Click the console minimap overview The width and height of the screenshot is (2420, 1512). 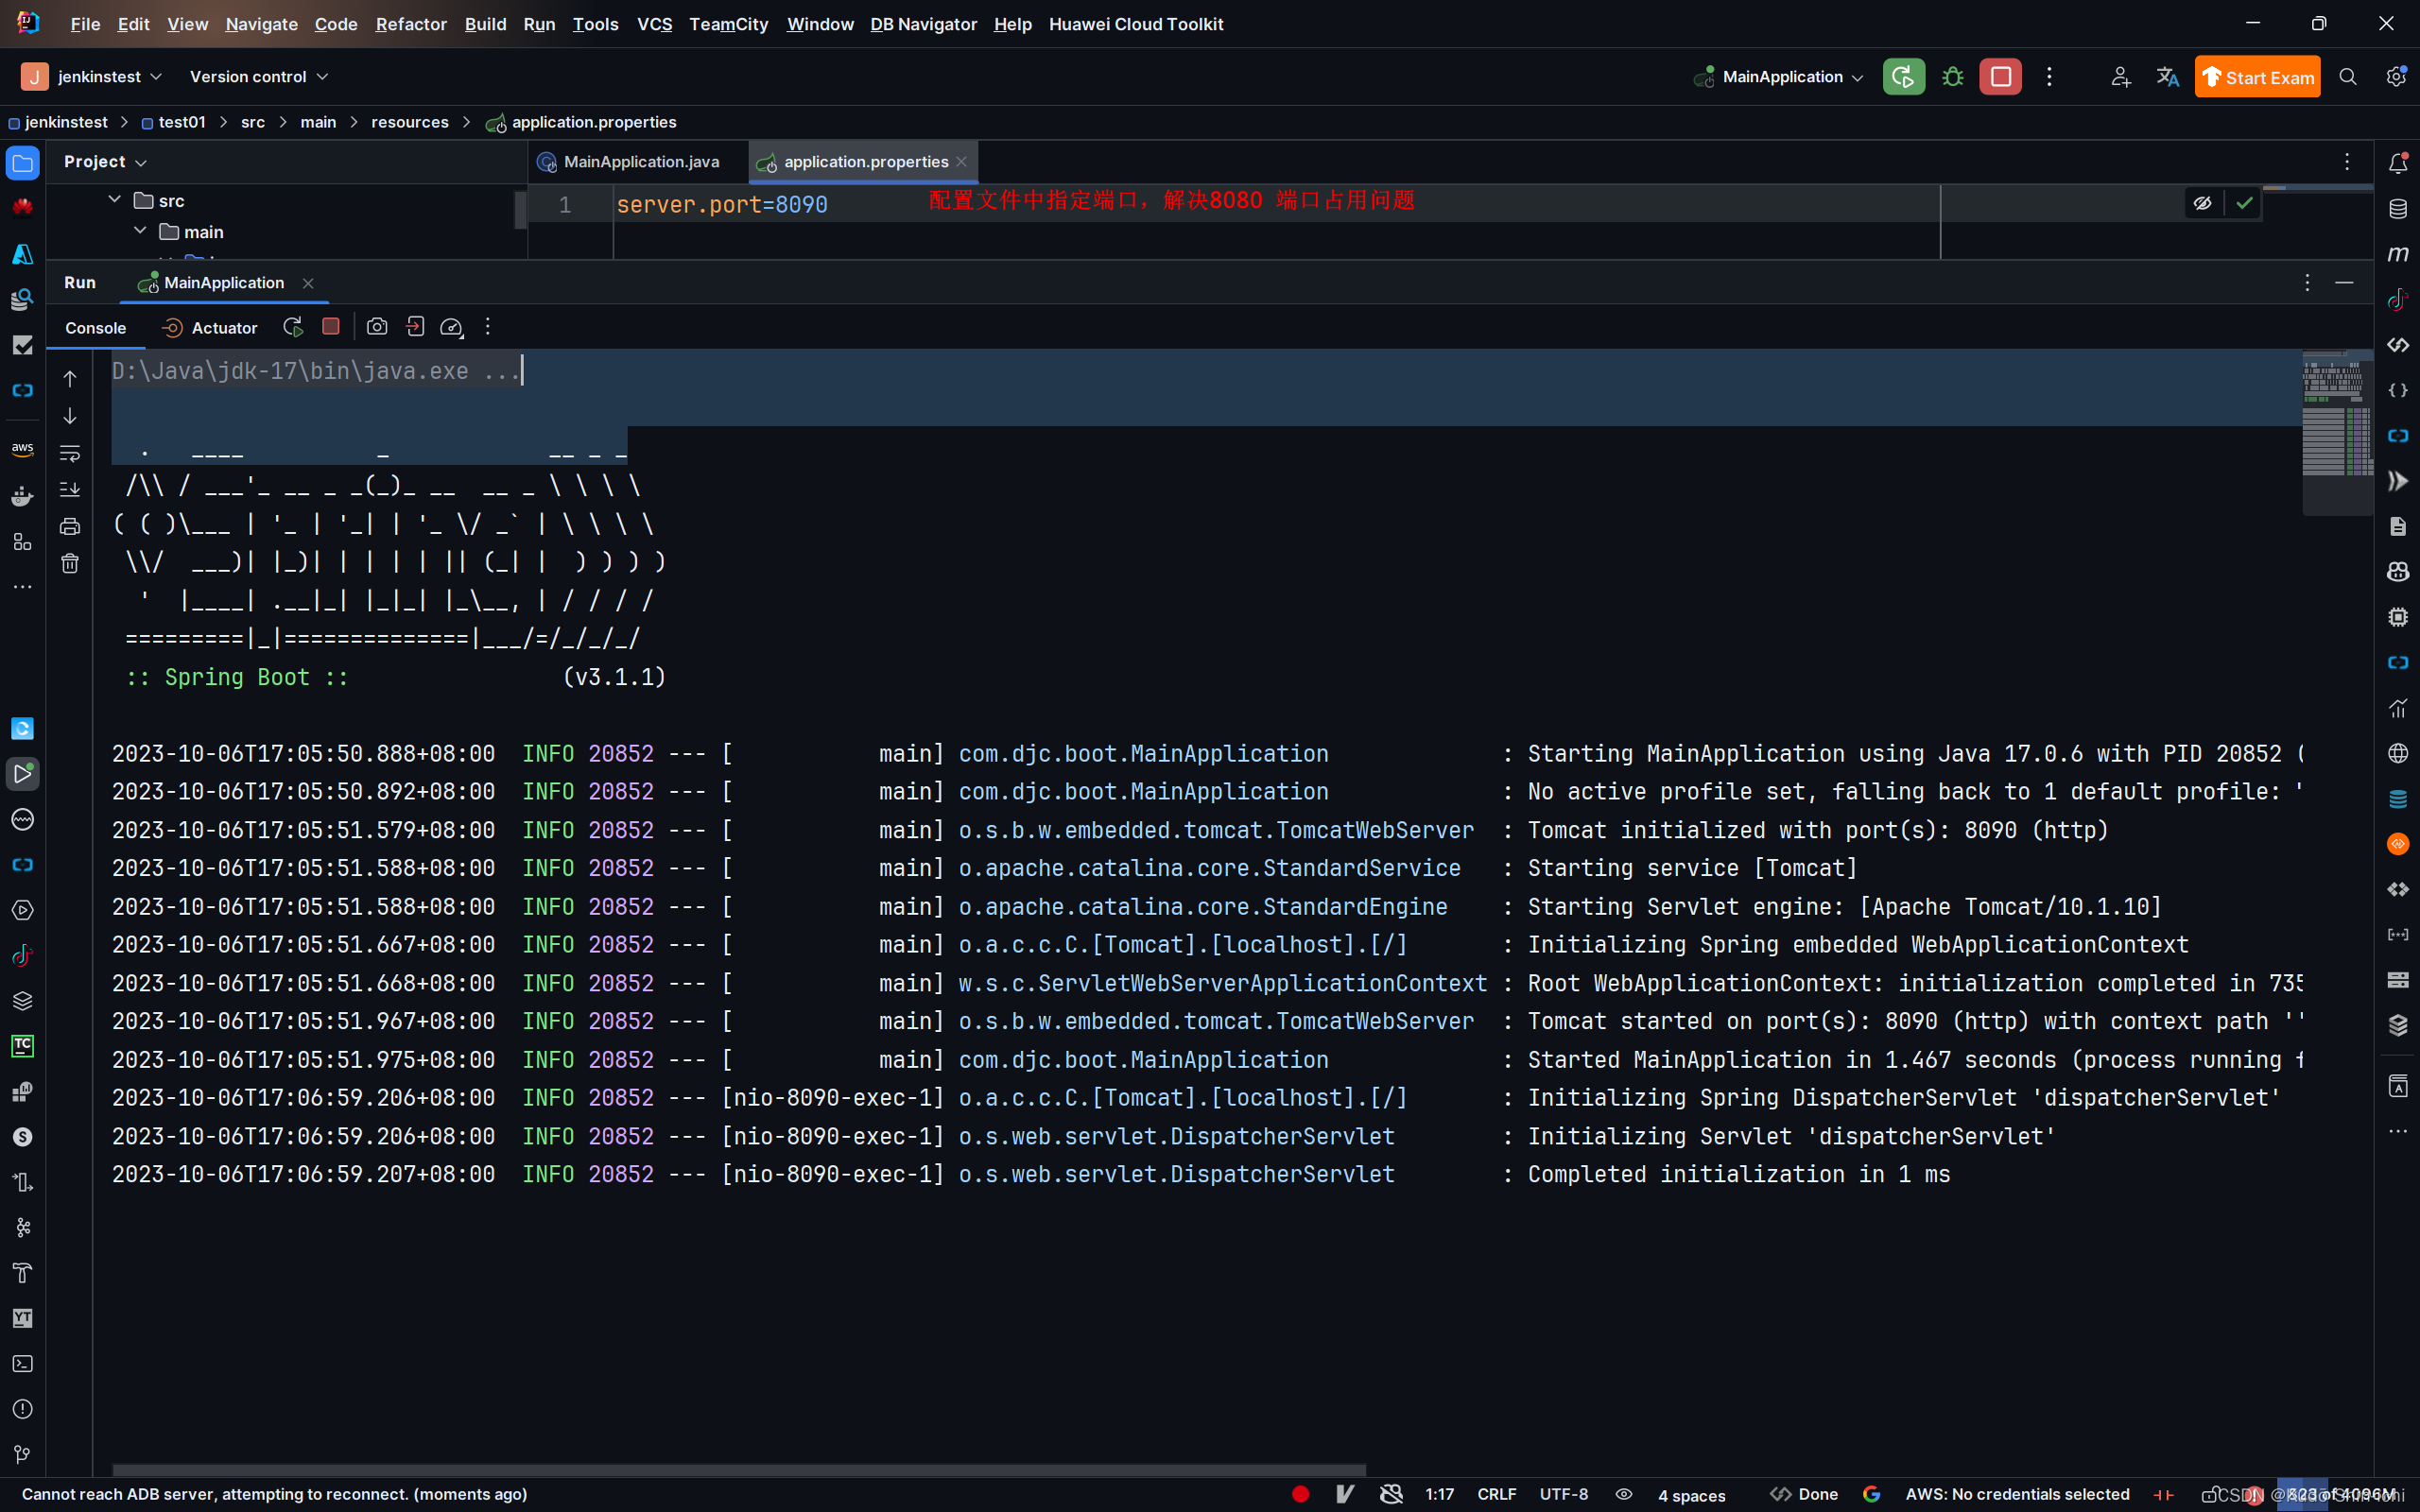(x=2337, y=432)
